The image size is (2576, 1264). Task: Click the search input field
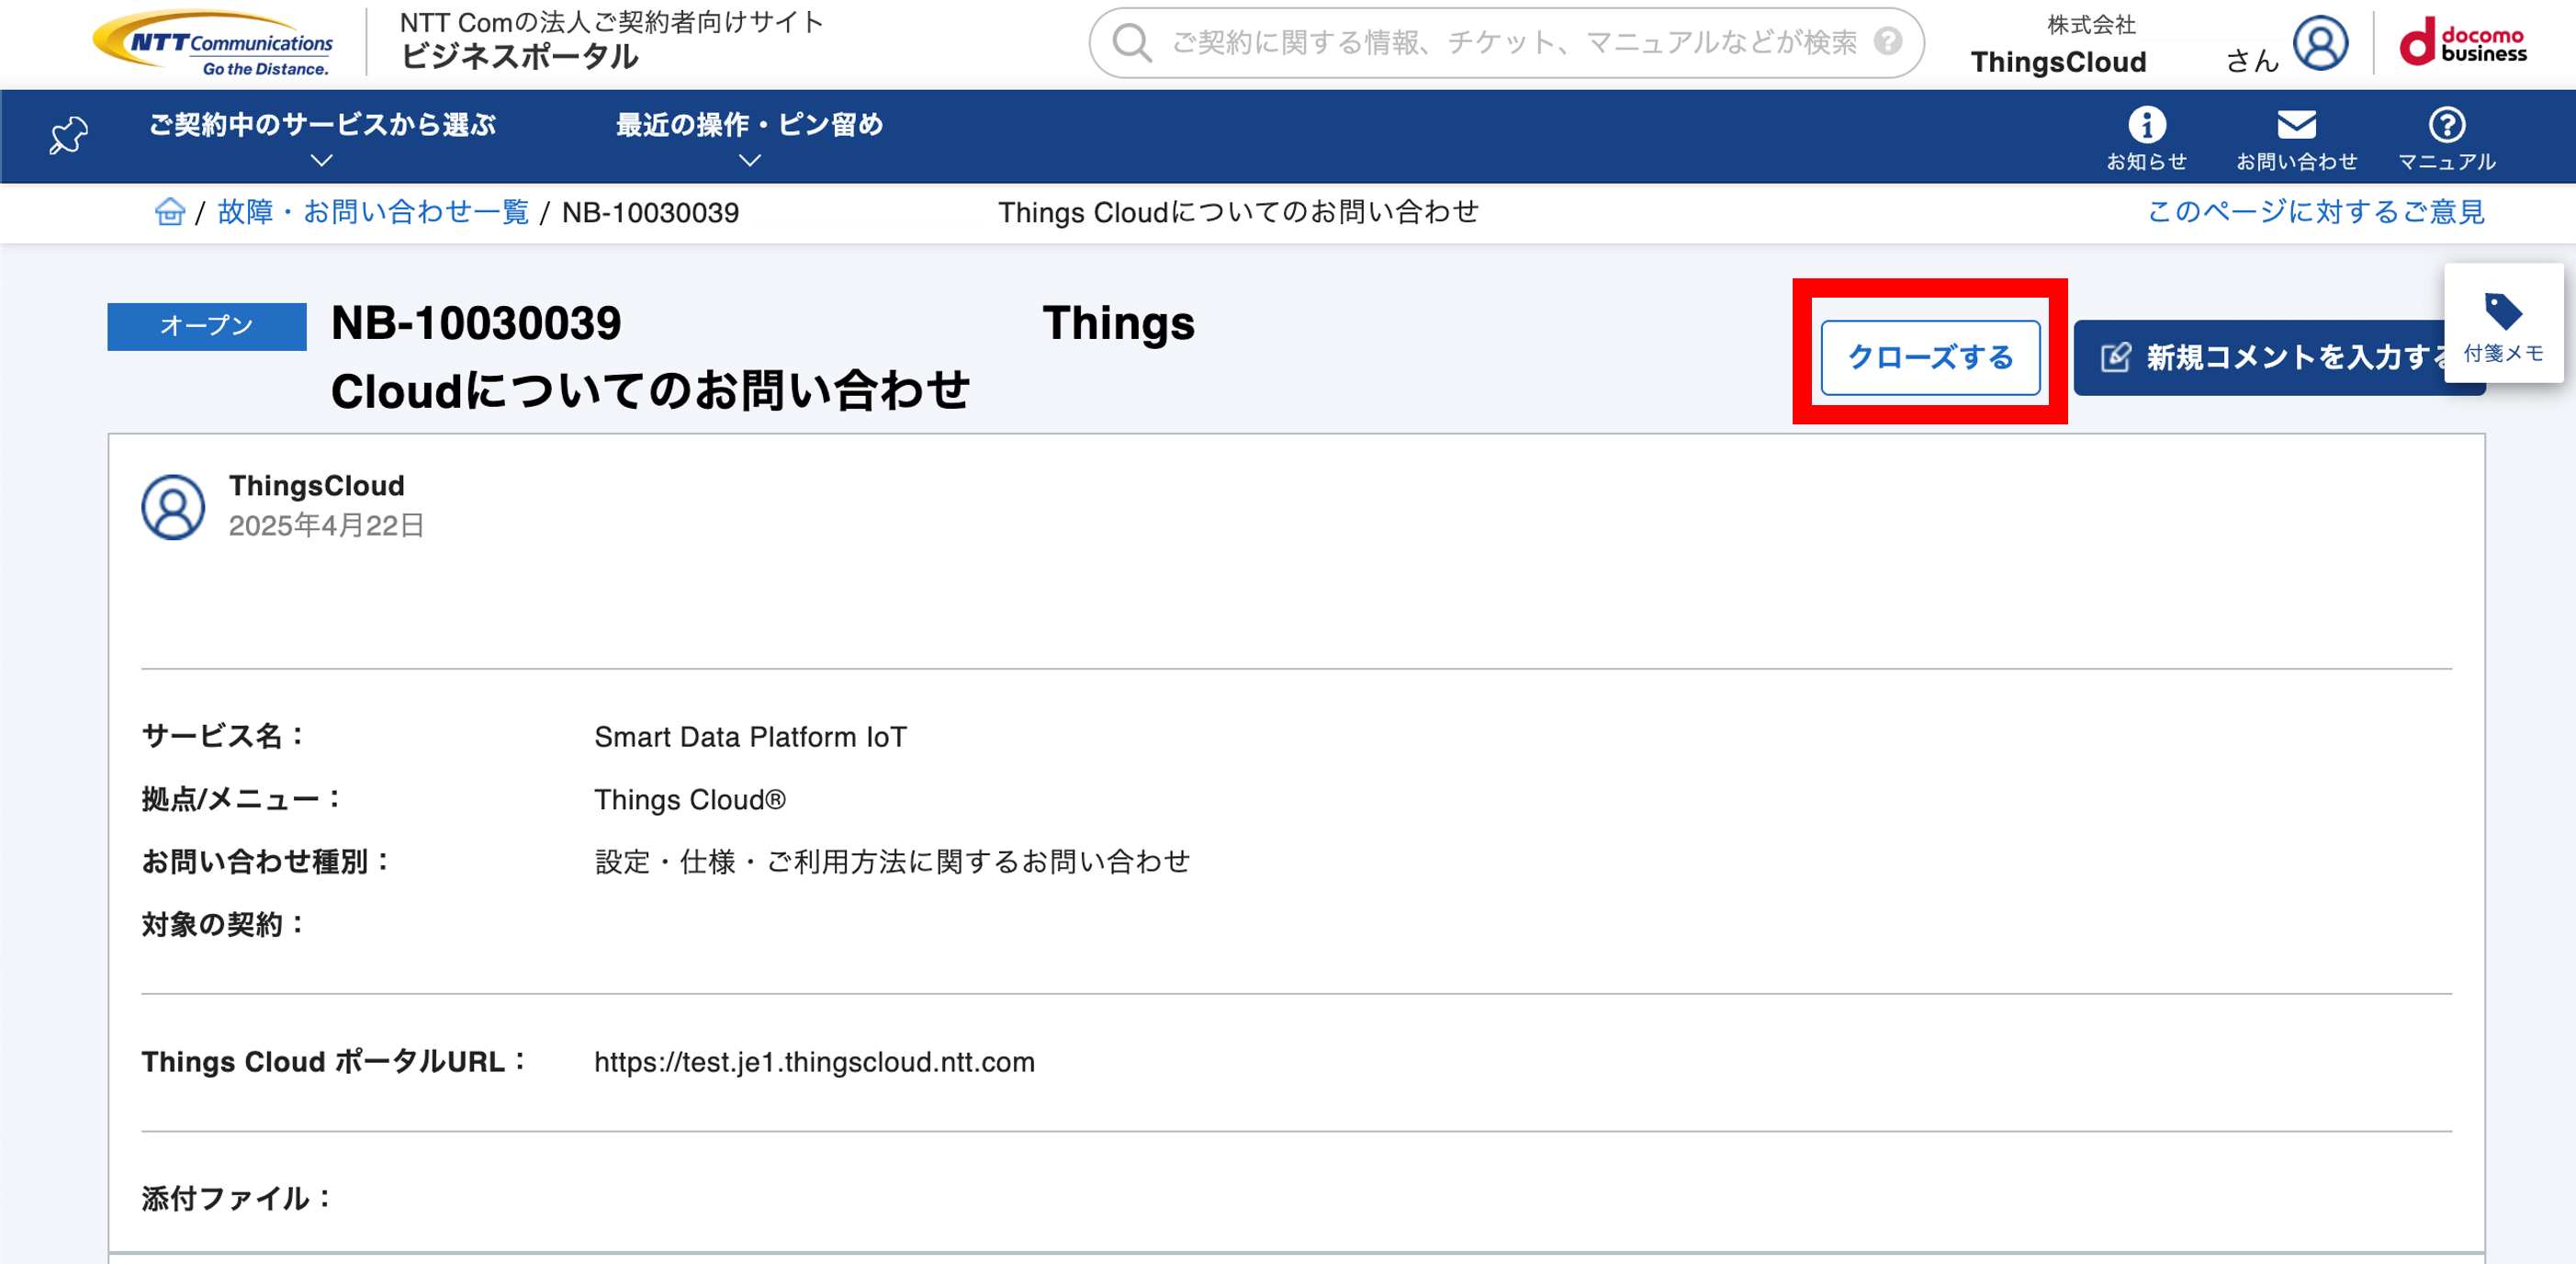pyautogui.click(x=1507, y=43)
